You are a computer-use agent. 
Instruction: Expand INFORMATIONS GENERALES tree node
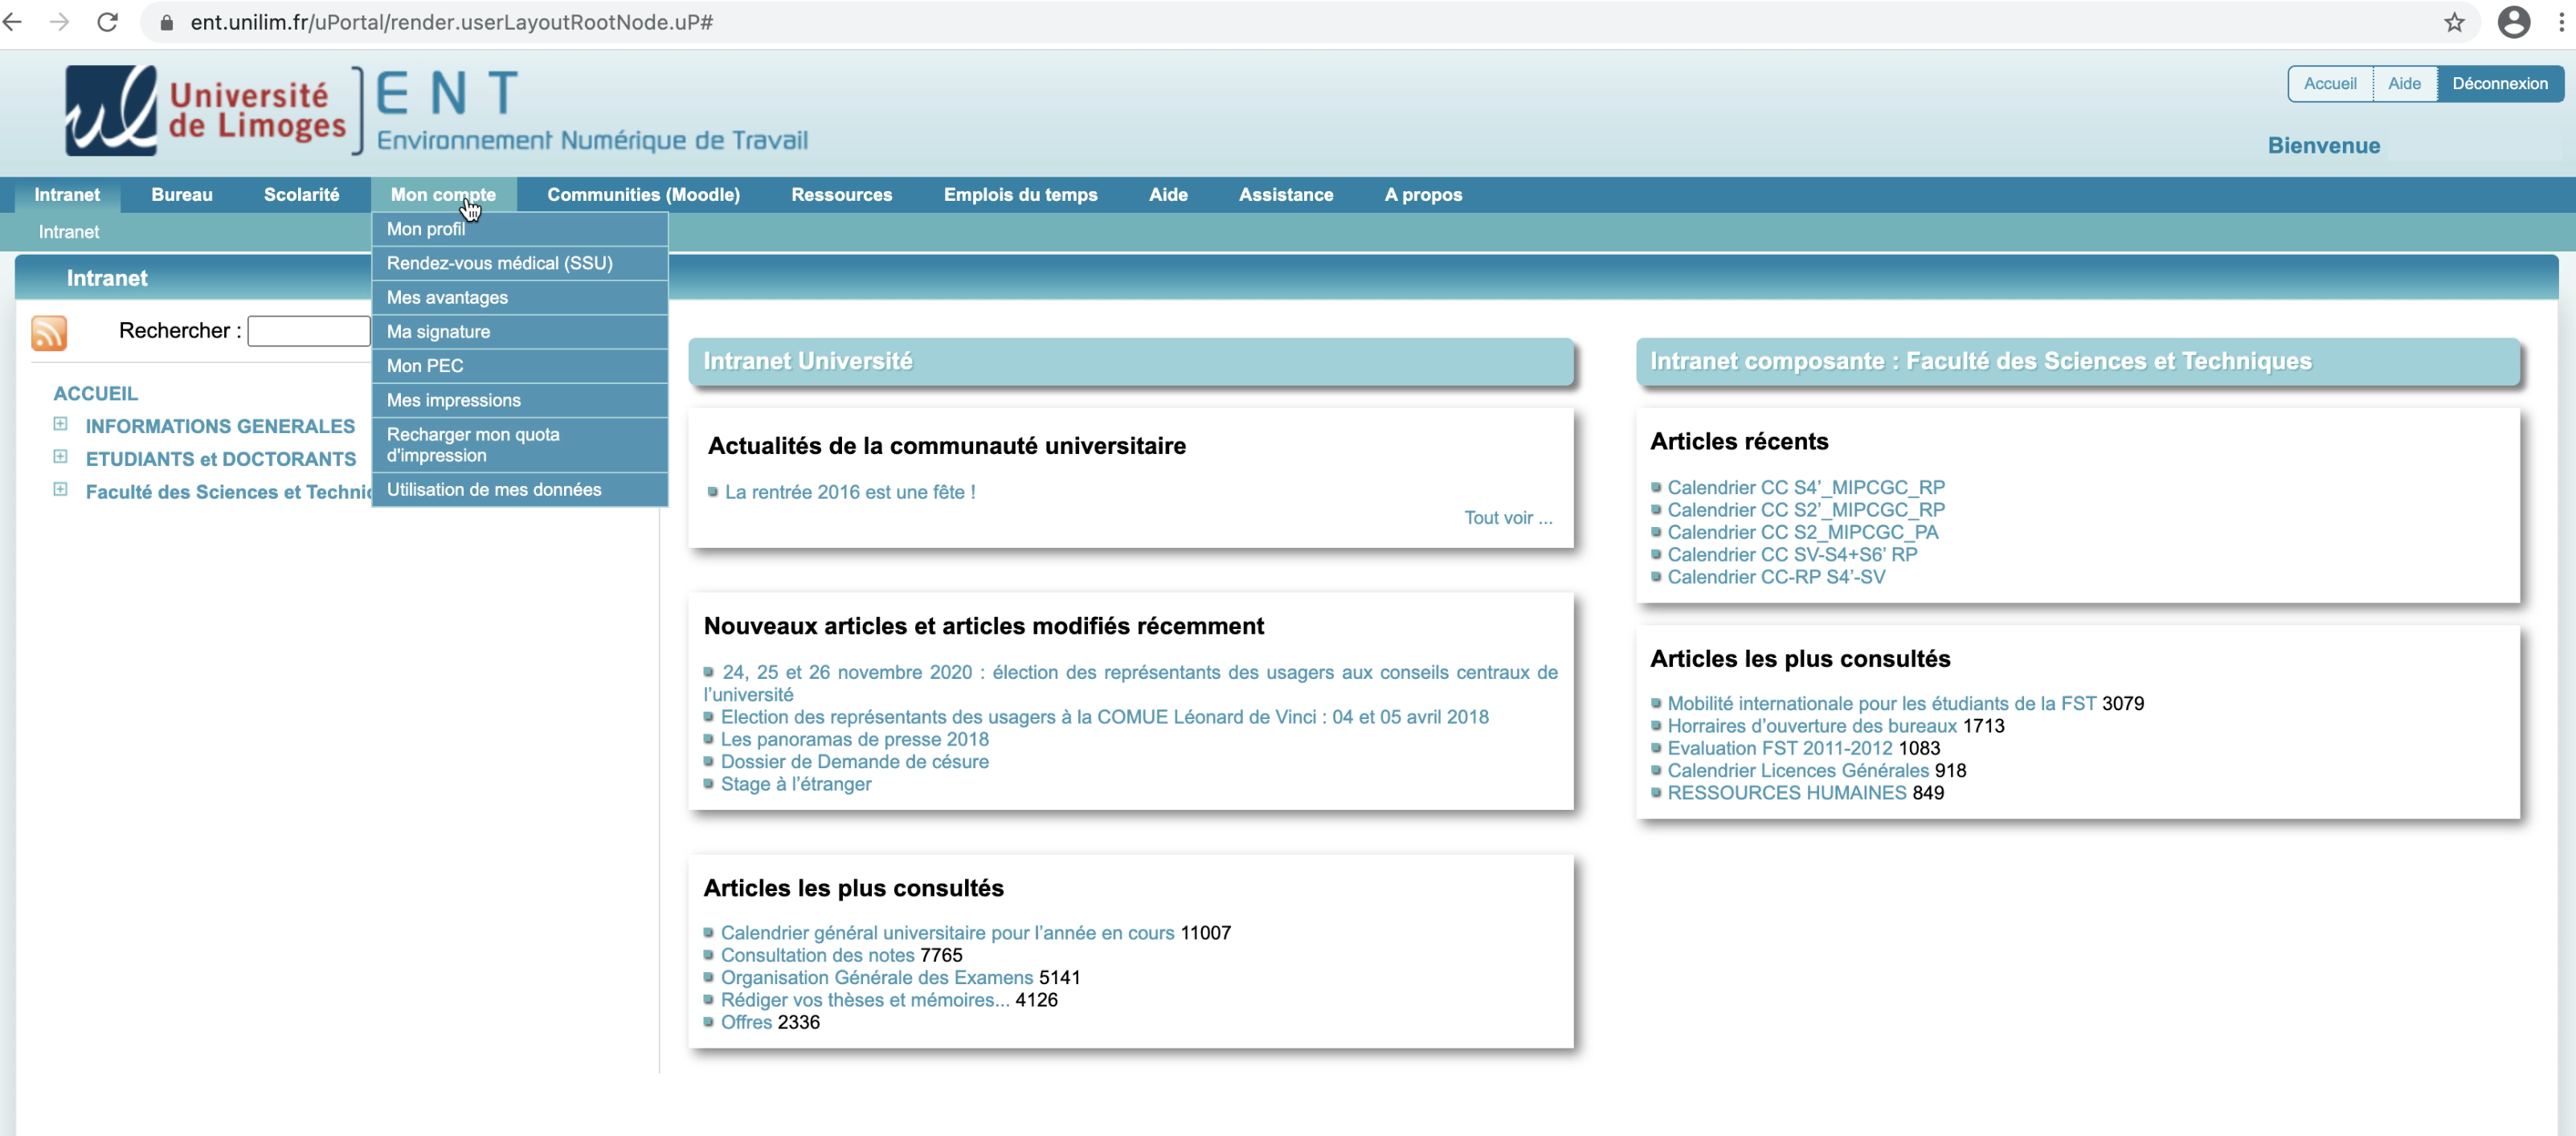[x=60, y=424]
